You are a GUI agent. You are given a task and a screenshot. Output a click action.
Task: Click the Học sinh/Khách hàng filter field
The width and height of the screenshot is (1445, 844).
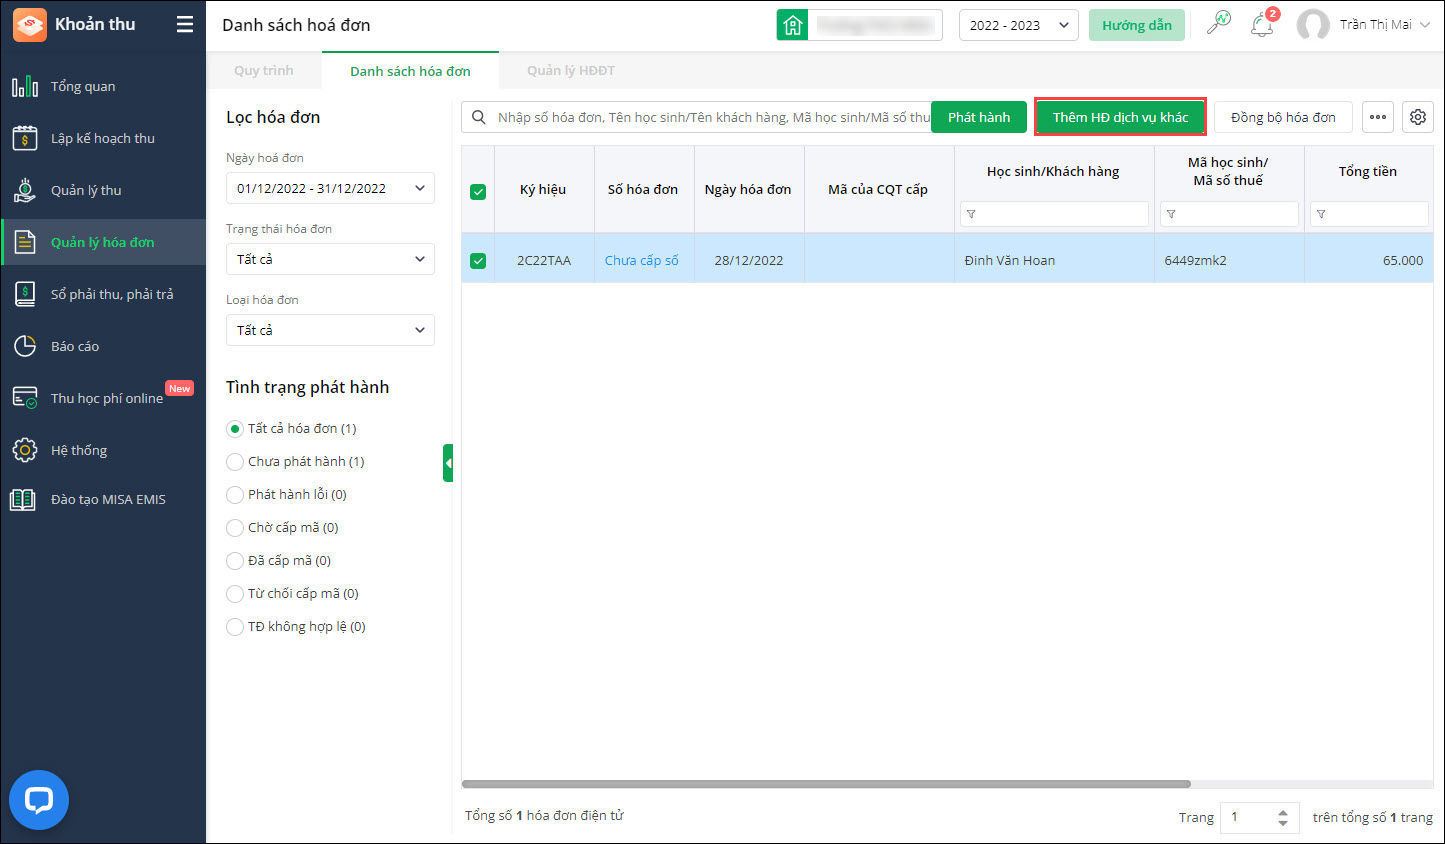pyautogui.click(x=1054, y=214)
